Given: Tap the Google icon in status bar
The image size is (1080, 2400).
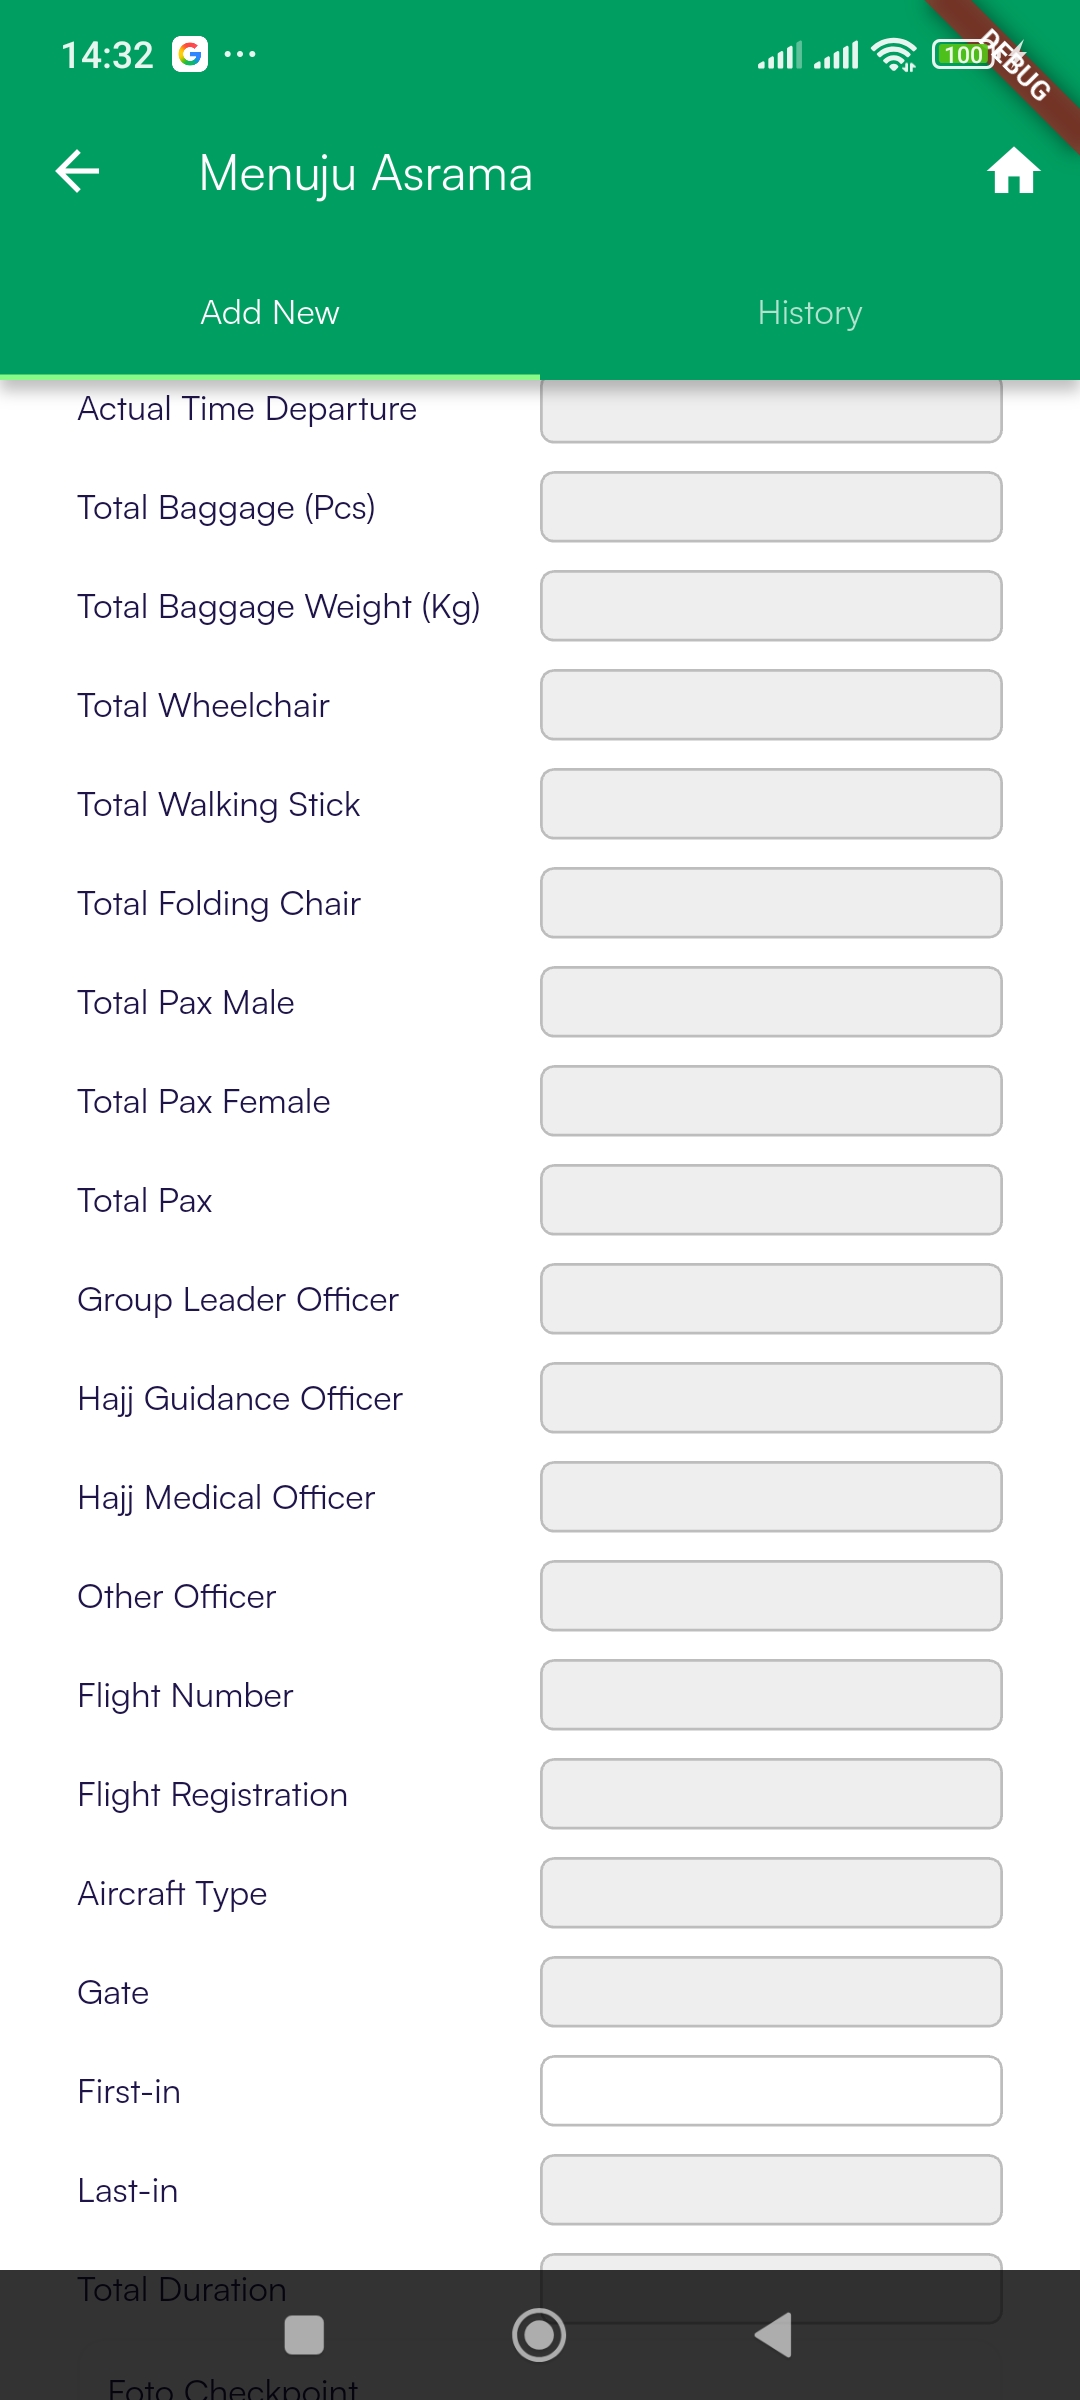Looking at the screenshot, I should click(x=190, y=54).
